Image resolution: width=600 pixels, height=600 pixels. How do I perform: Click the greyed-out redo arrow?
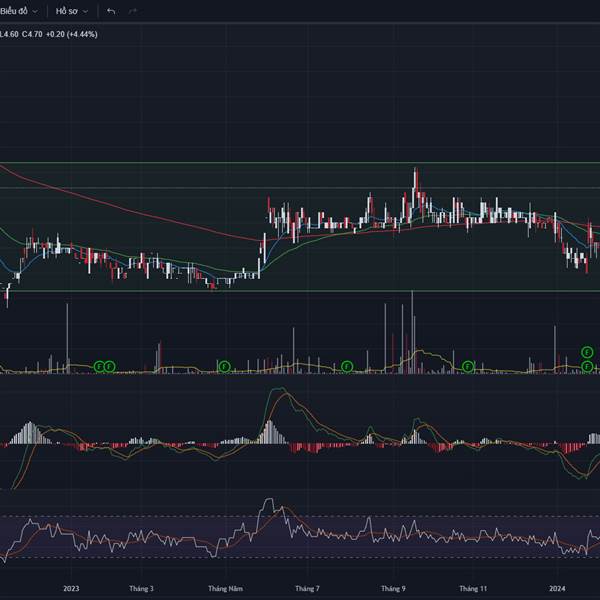coord(132,11)
